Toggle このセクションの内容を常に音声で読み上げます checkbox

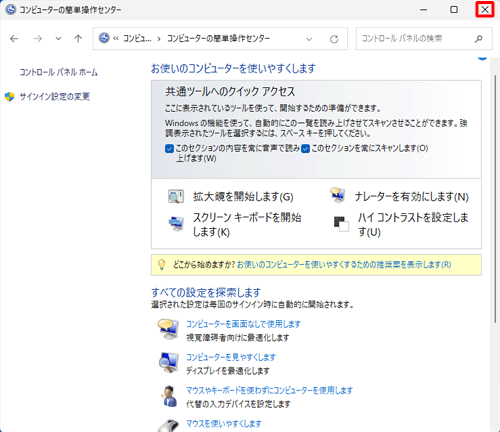169,148
